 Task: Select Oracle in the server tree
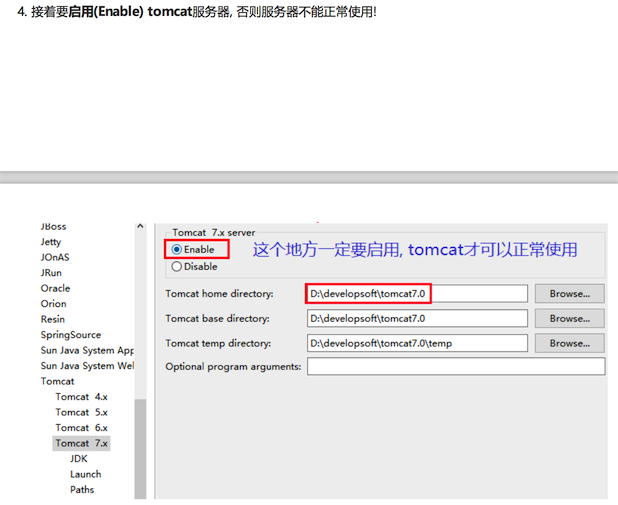coord(55,289)
